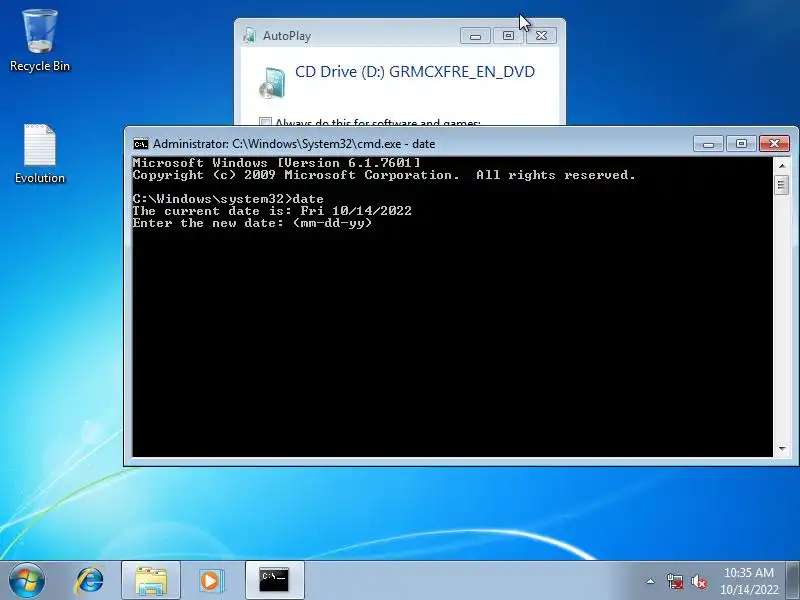800x600 pixels.
Task: Close the AutoPlay dialog
Action: pos(541,36)
